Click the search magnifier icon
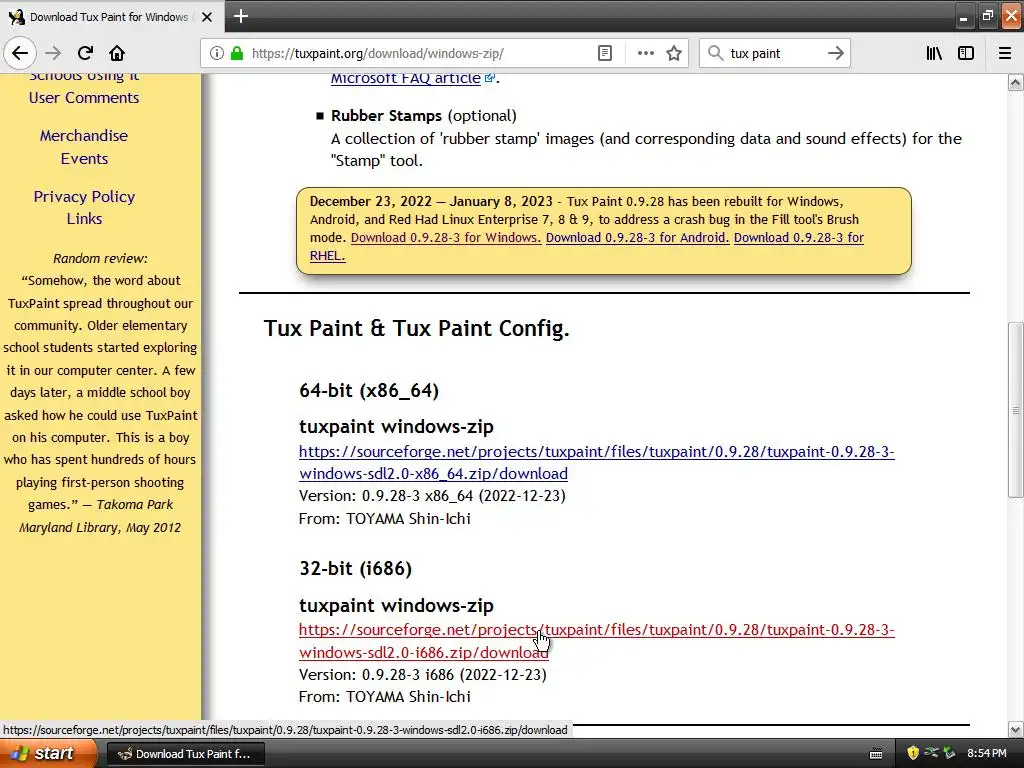The height and width of the screenshot is (768, 1024). coord(716,53)
